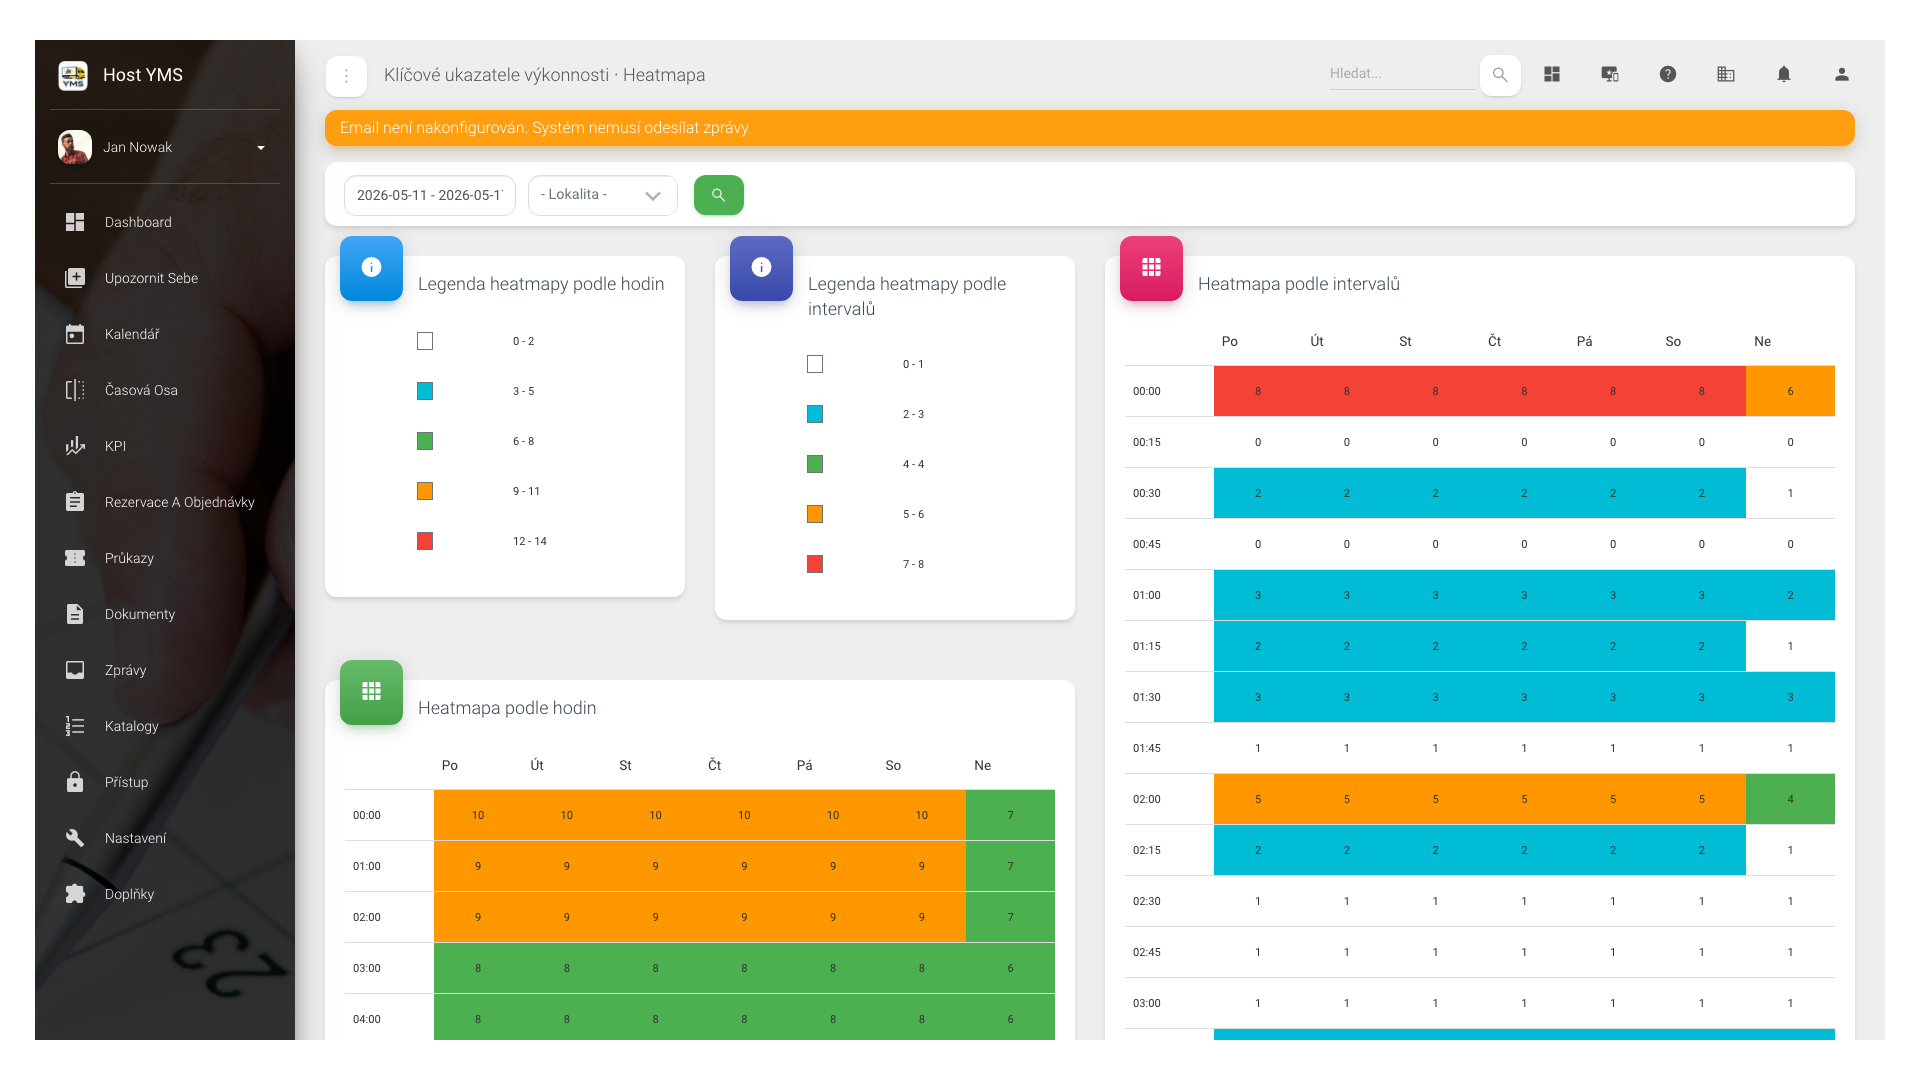The width and height of the screenshot is (1920, 1080).
Task: Click the green search filter button
Action: (x=718, y=195)
